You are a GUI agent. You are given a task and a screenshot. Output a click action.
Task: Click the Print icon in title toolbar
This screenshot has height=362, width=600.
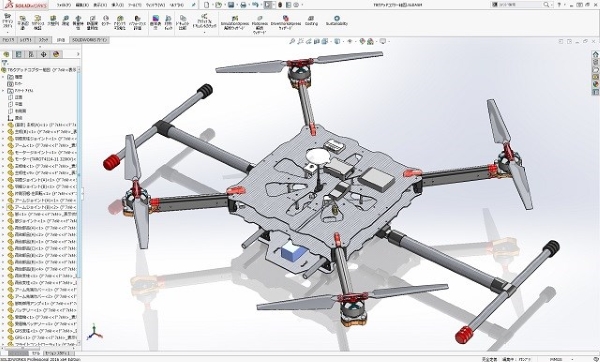(x=243, y=5)
